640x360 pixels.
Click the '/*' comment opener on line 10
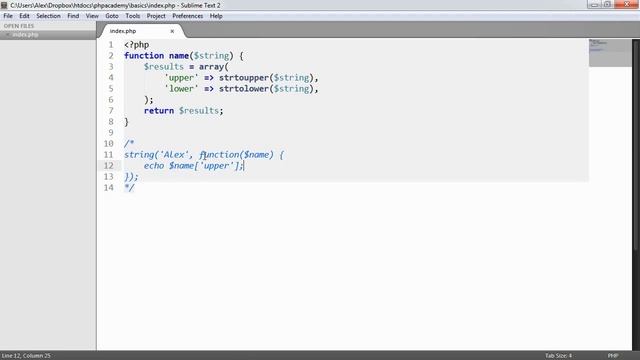129,144
